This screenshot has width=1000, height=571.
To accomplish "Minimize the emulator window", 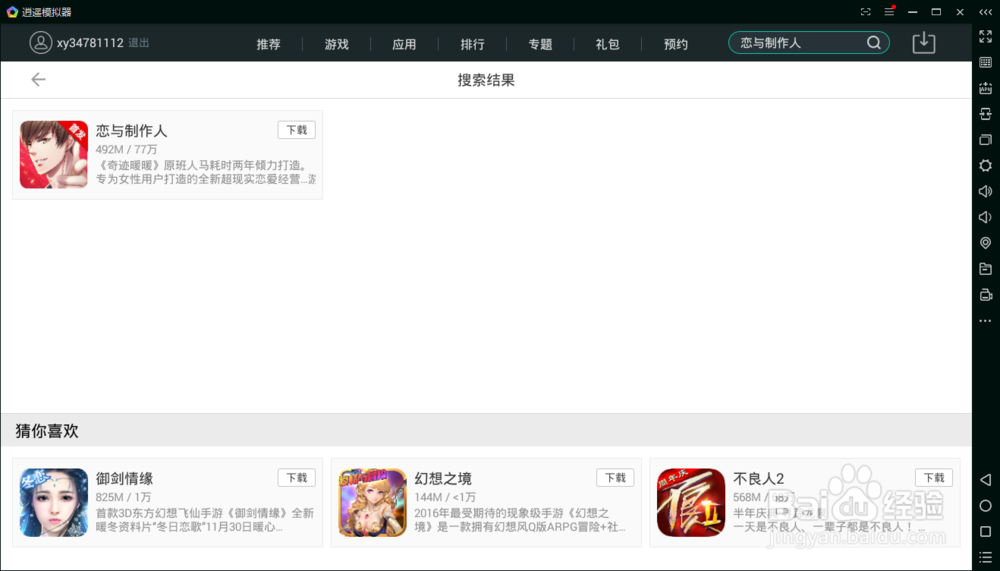I will click(913, 12).
